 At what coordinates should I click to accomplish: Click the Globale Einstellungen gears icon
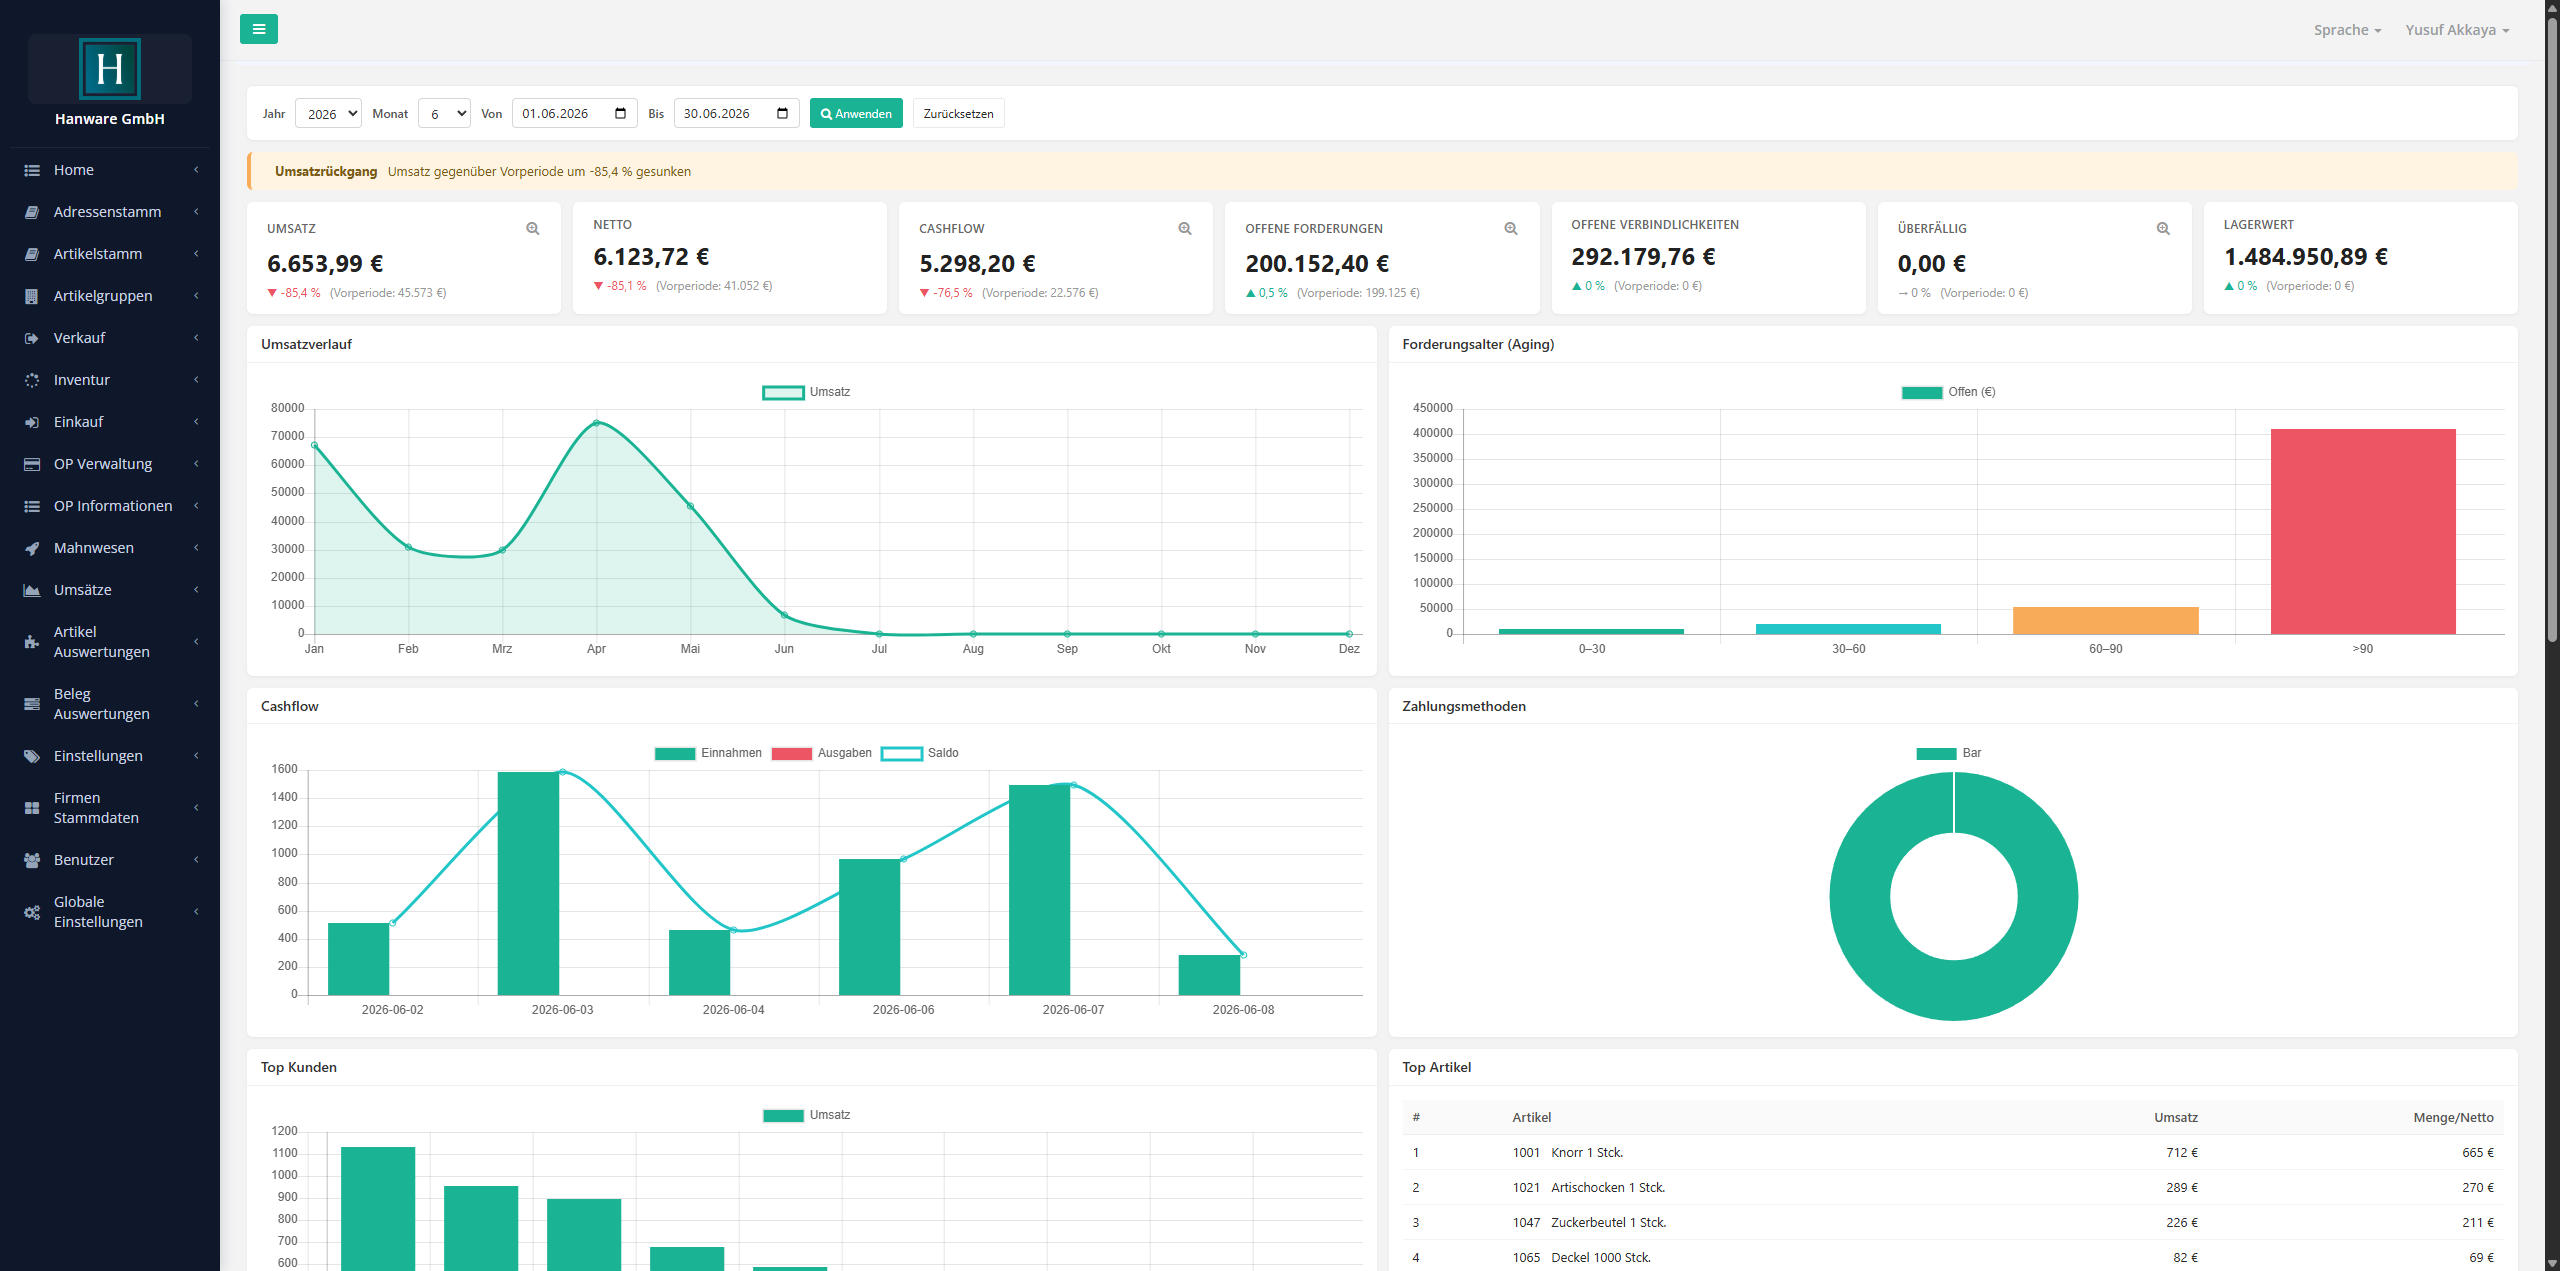click(32, 912)
